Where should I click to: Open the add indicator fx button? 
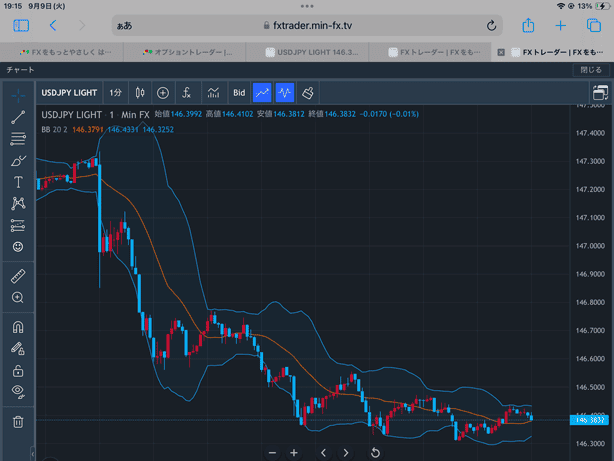pos(186,92)
